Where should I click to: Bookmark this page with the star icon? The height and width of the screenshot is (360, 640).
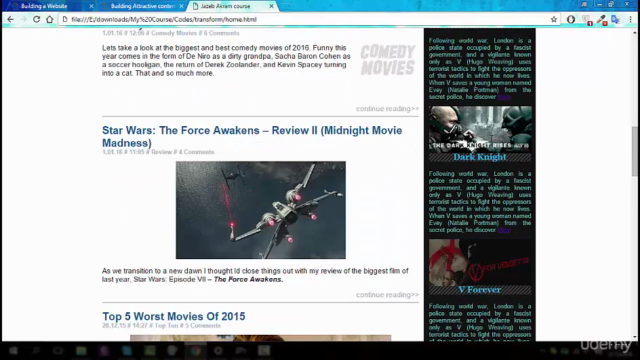pyautogui.click(x=553, y=19)
